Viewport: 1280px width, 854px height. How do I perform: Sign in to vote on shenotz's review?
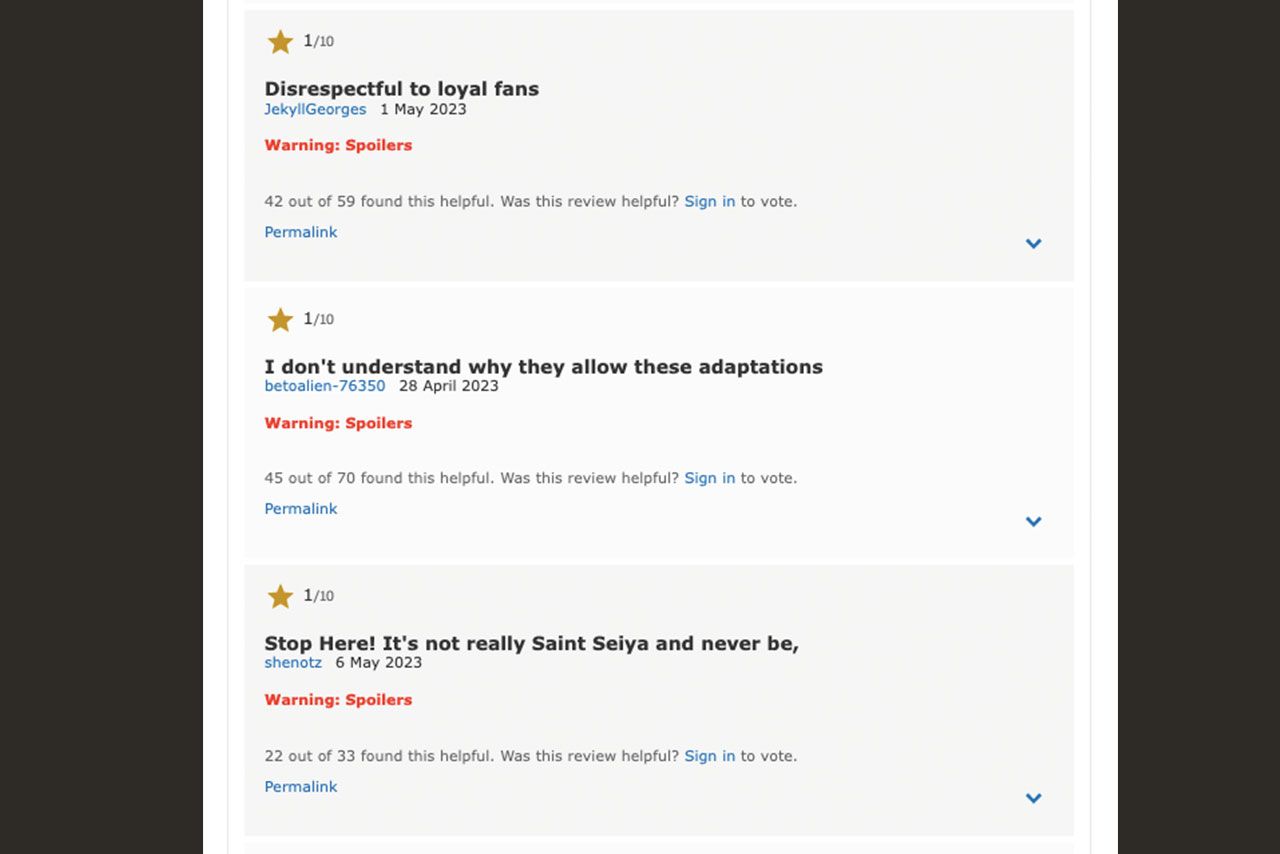point(709,756)
